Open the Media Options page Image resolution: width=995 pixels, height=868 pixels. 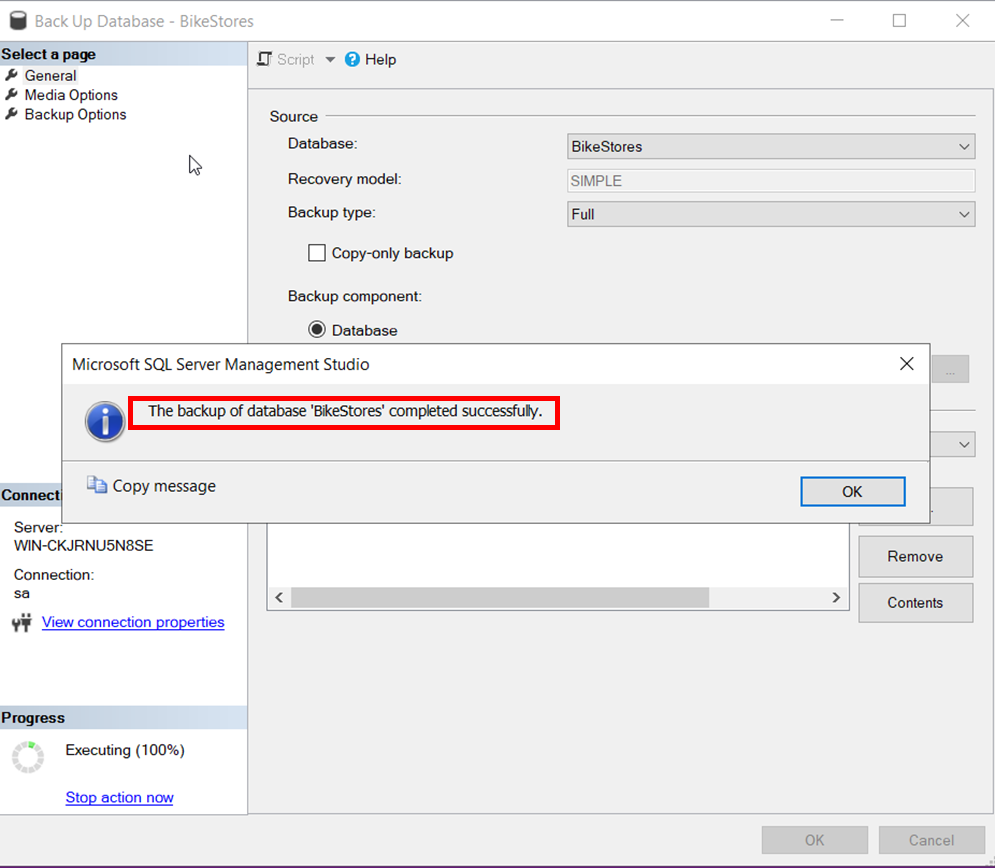pyautogui.click(x=71, y=95)
